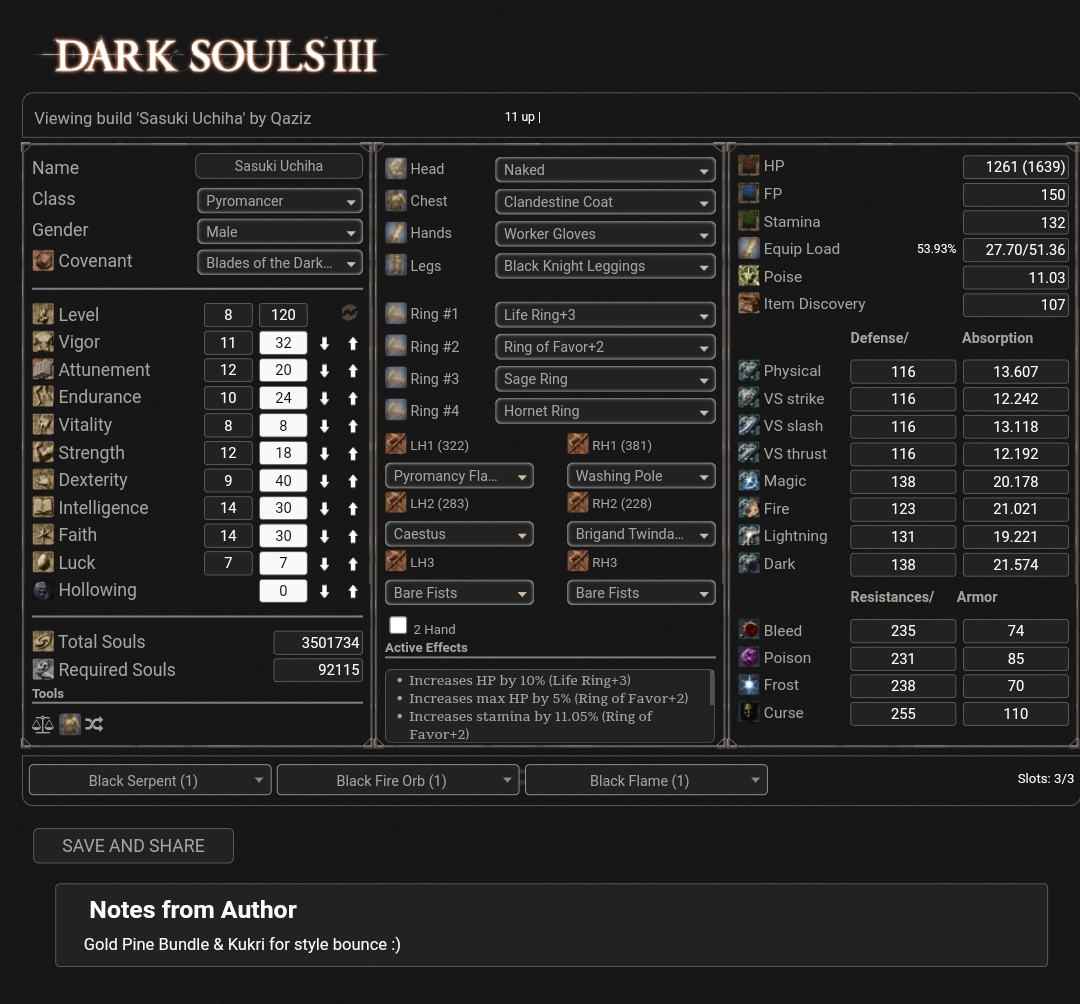The image size is (1080, 1004).
Task: Click the Name field Sasuki Uchiha
Action: pyautogui.click(x=279, y=166)
